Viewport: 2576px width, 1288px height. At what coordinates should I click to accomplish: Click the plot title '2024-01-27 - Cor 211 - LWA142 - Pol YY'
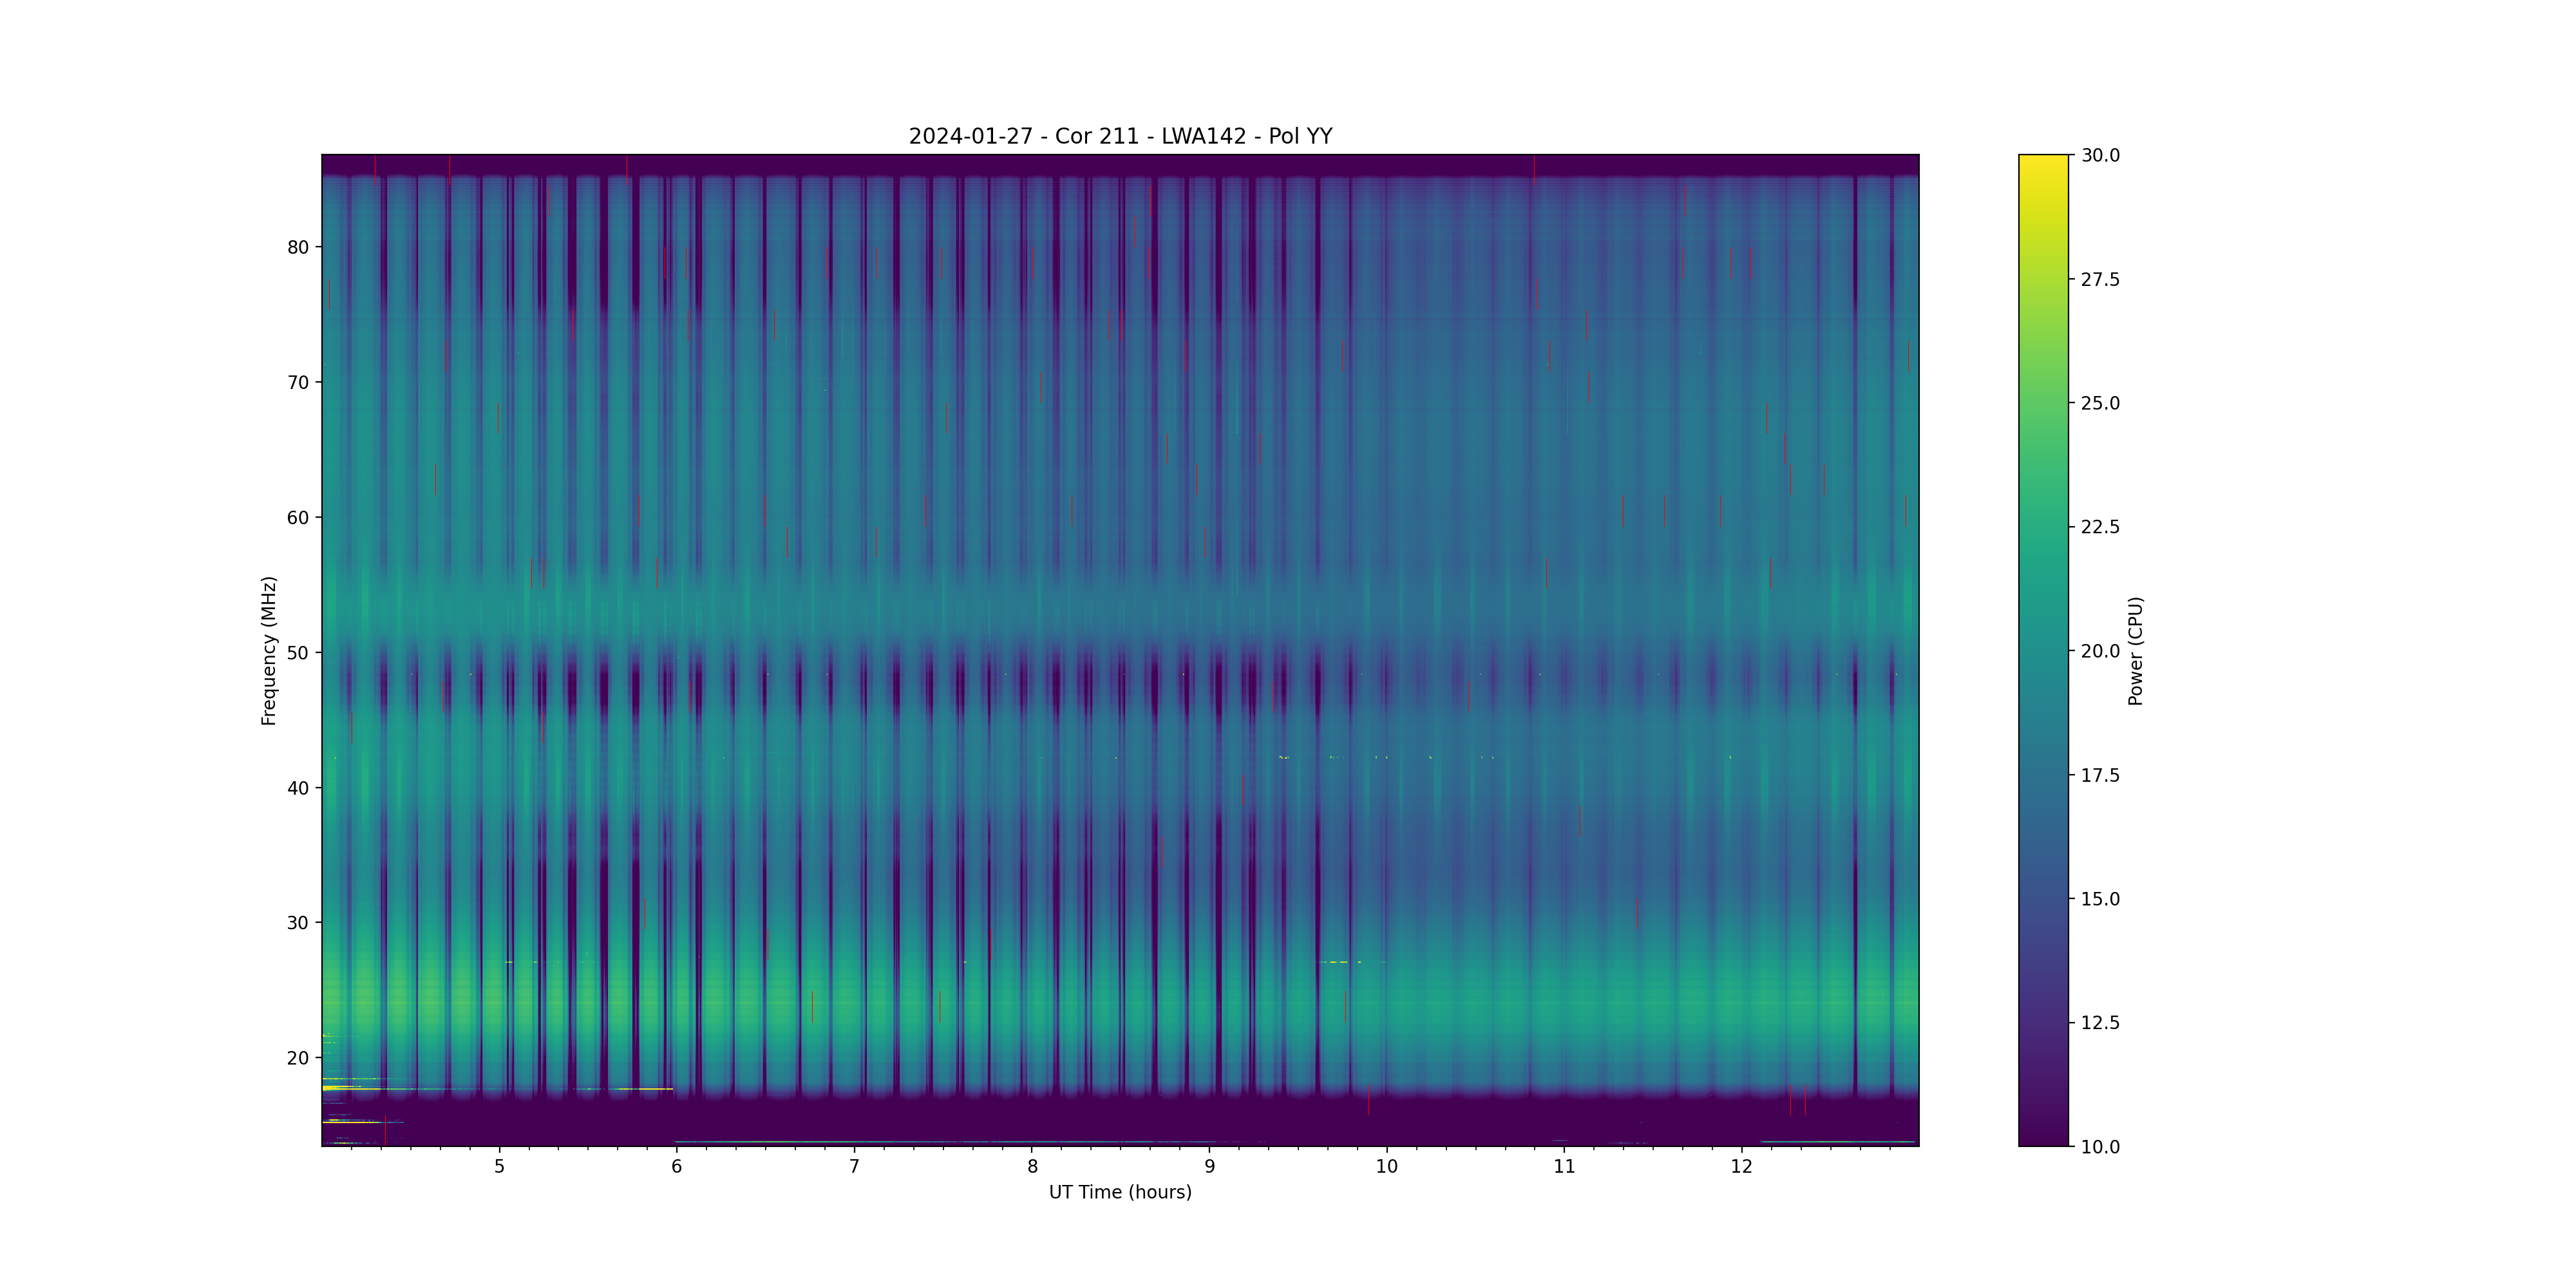tap(1120, 136)
